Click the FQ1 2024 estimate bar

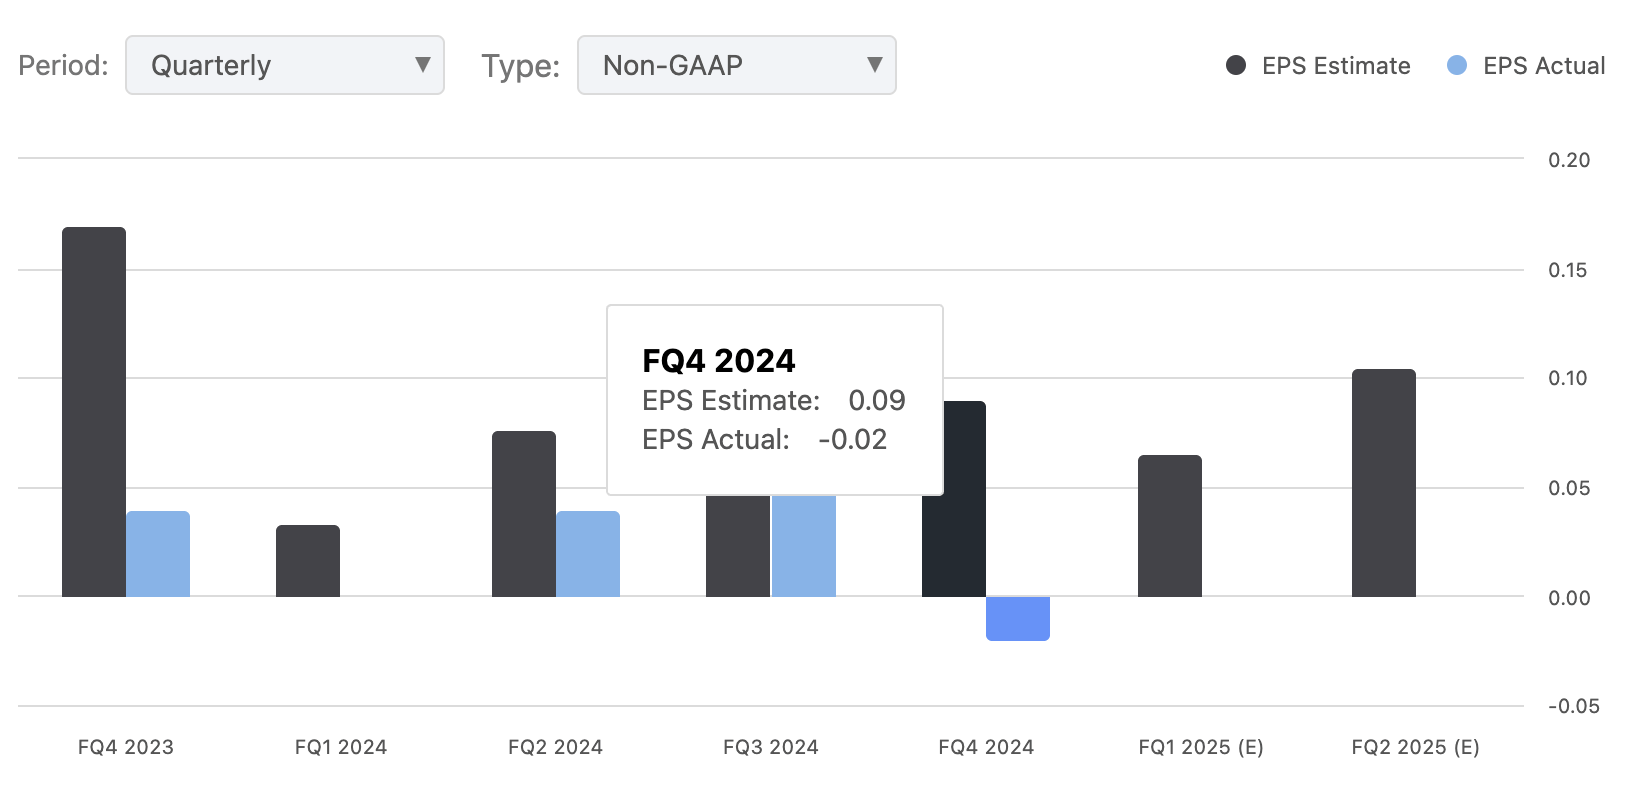tap(308, 561)
